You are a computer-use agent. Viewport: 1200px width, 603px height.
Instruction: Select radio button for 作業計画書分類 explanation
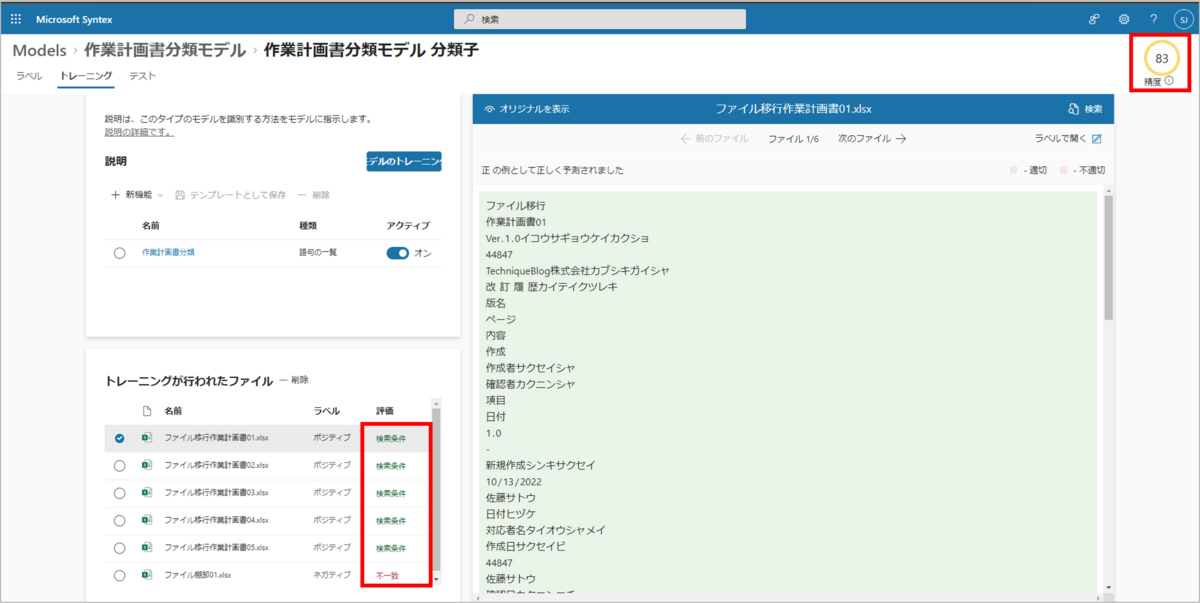120,253
